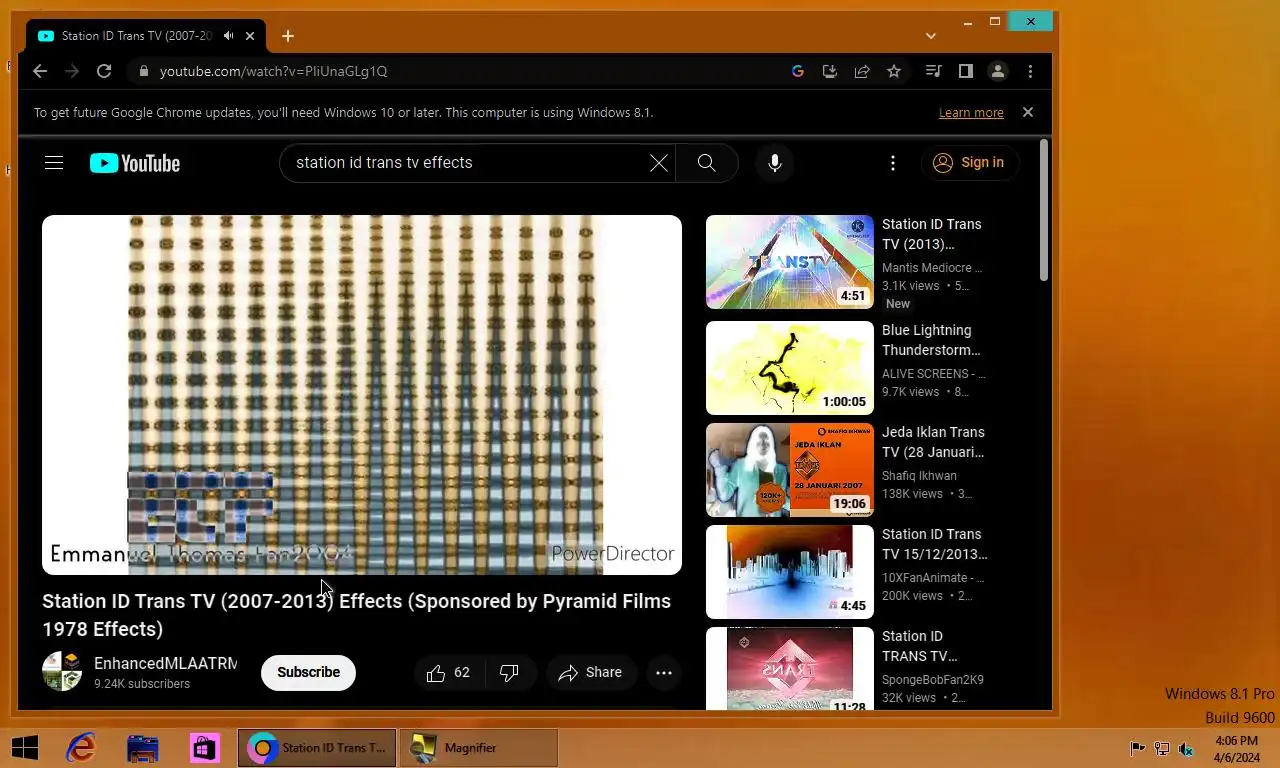The height and width of the screenshot is (768, 1280).
Task: Open the Chrome profile avatar icon
Action: (x=997, y=71)
